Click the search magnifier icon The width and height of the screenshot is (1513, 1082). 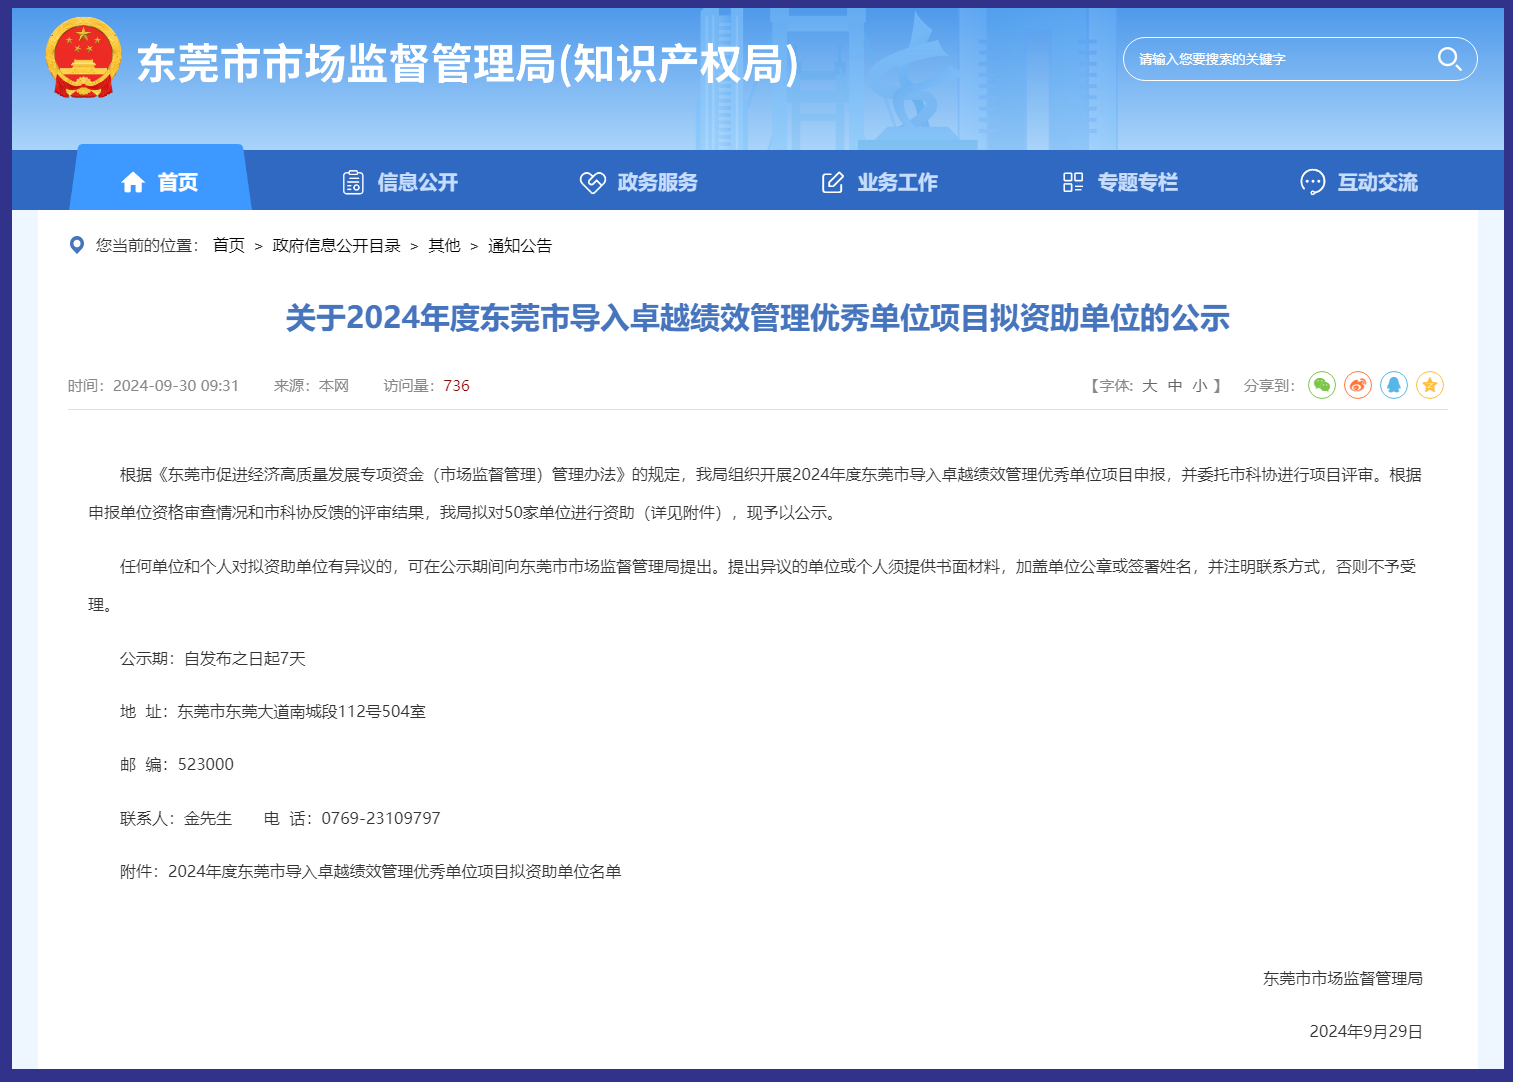click(1449, 59)
